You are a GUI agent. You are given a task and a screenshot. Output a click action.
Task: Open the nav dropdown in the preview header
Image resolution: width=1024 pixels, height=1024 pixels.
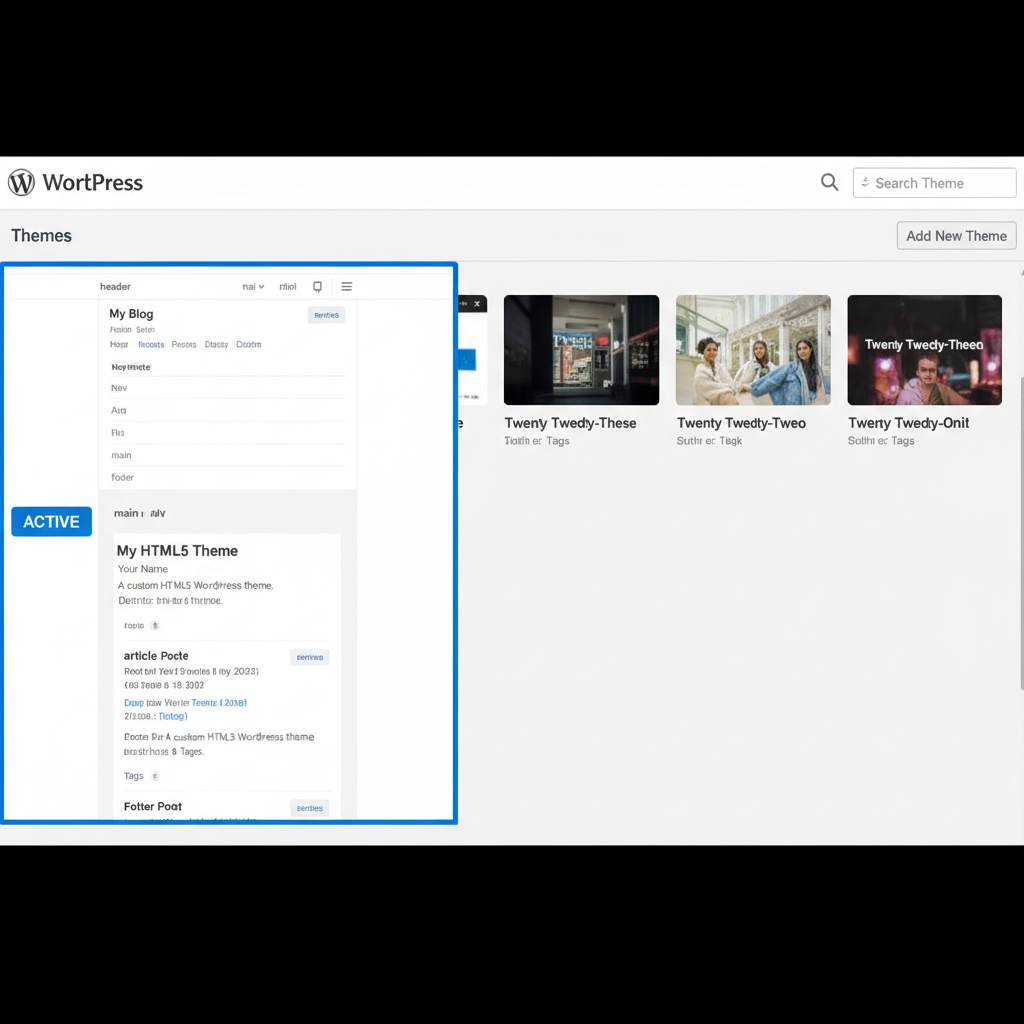coord(253,286)
